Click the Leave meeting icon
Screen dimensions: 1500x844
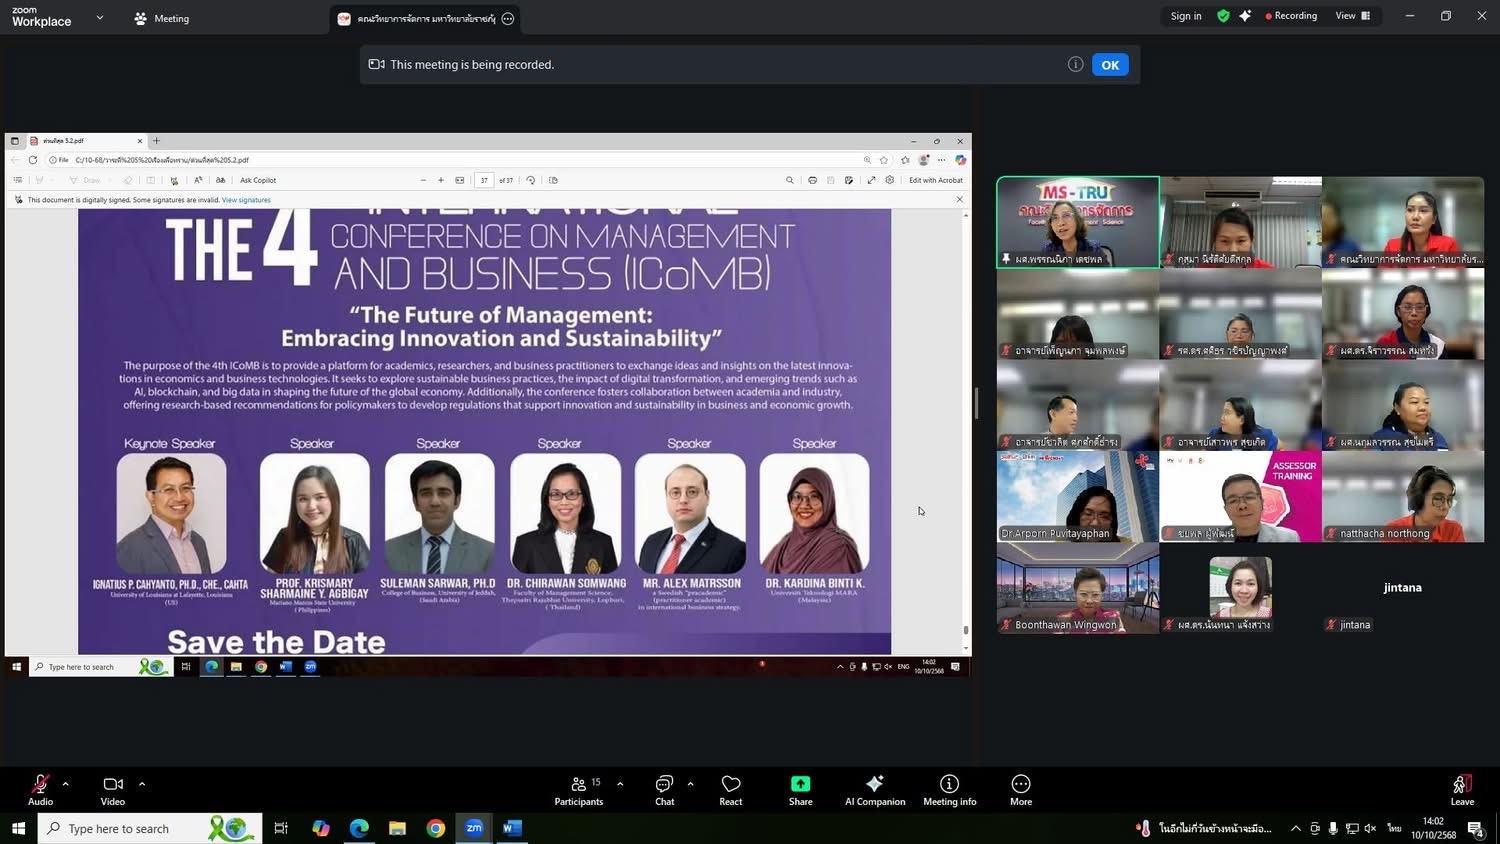[1461, 784]
